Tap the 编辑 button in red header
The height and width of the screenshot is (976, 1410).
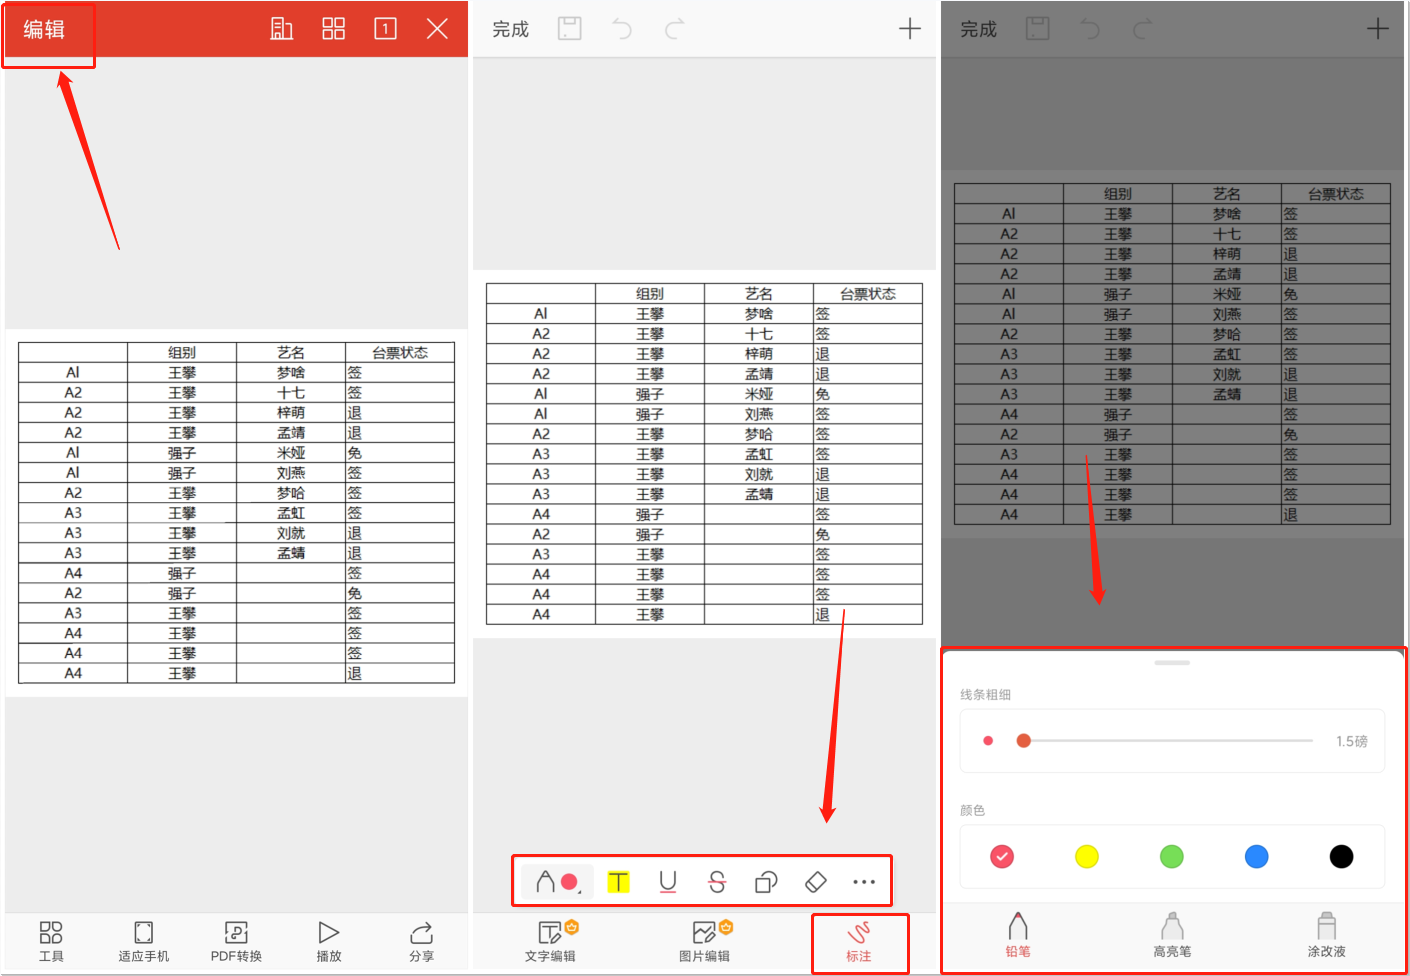tap(44, 29)
